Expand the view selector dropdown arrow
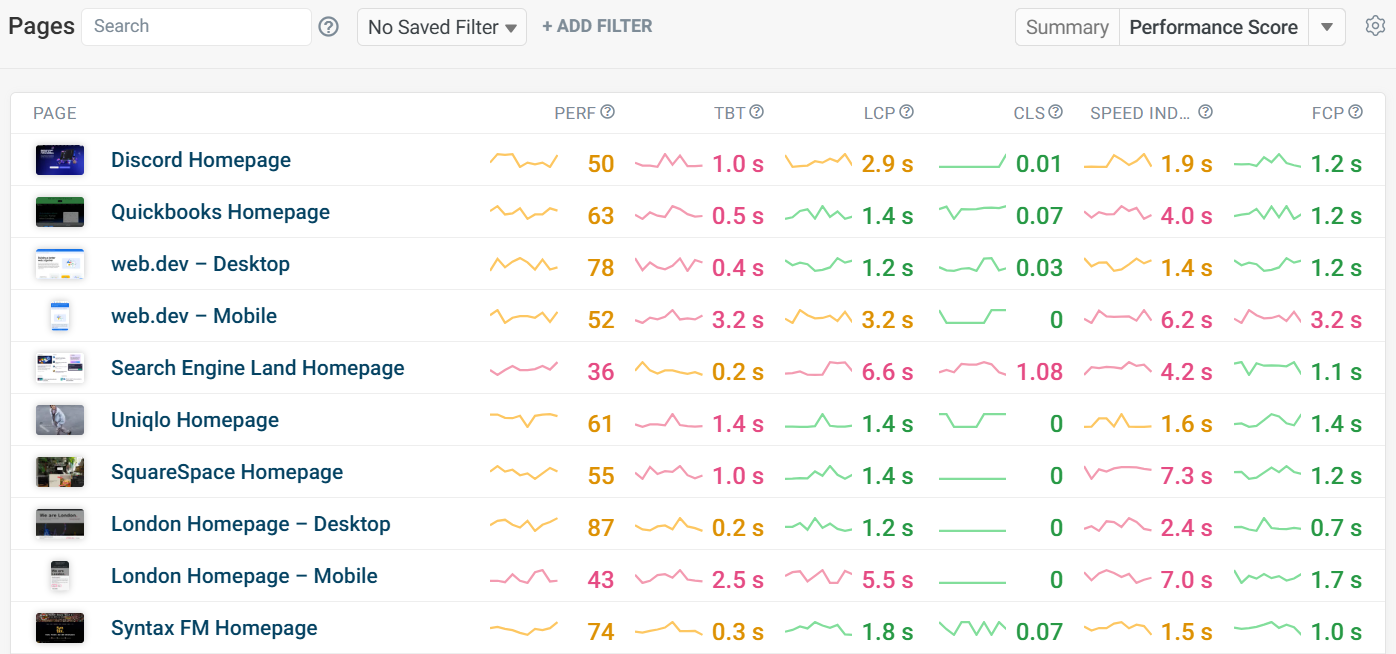Image resolution: width=1396 pixels, height=654 pixels. (x=1327, y=27)
